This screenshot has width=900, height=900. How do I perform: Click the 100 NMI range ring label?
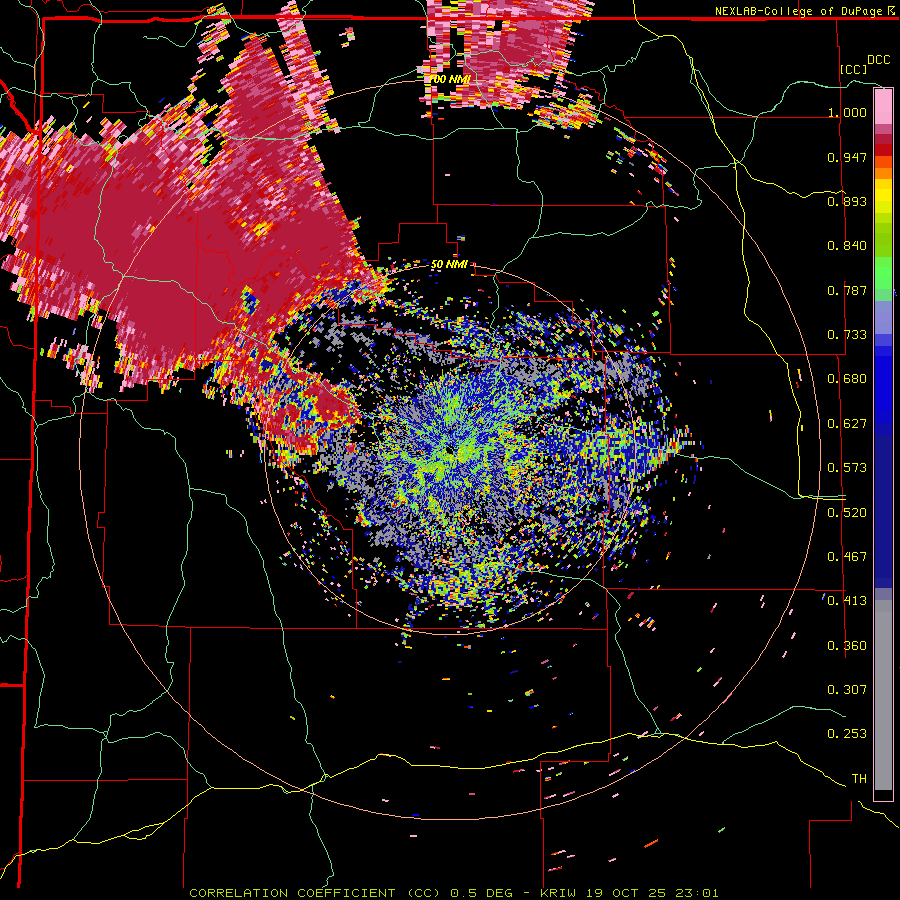coord(450,79)
